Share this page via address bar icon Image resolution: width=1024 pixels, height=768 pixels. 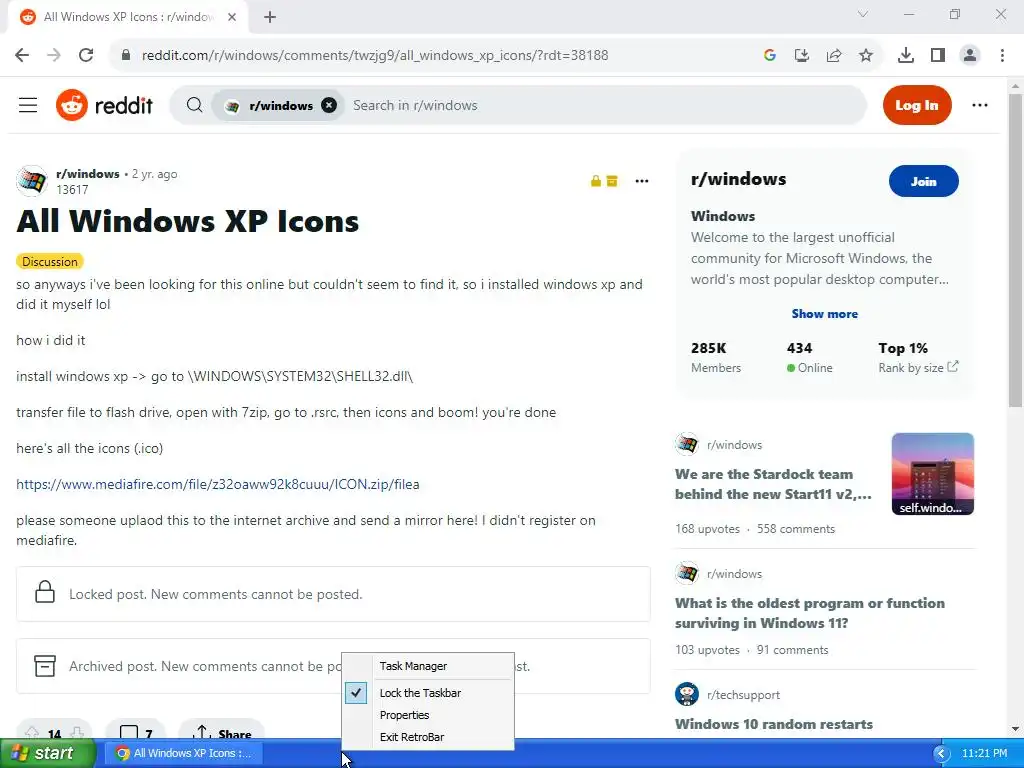[x=834, y=56]
